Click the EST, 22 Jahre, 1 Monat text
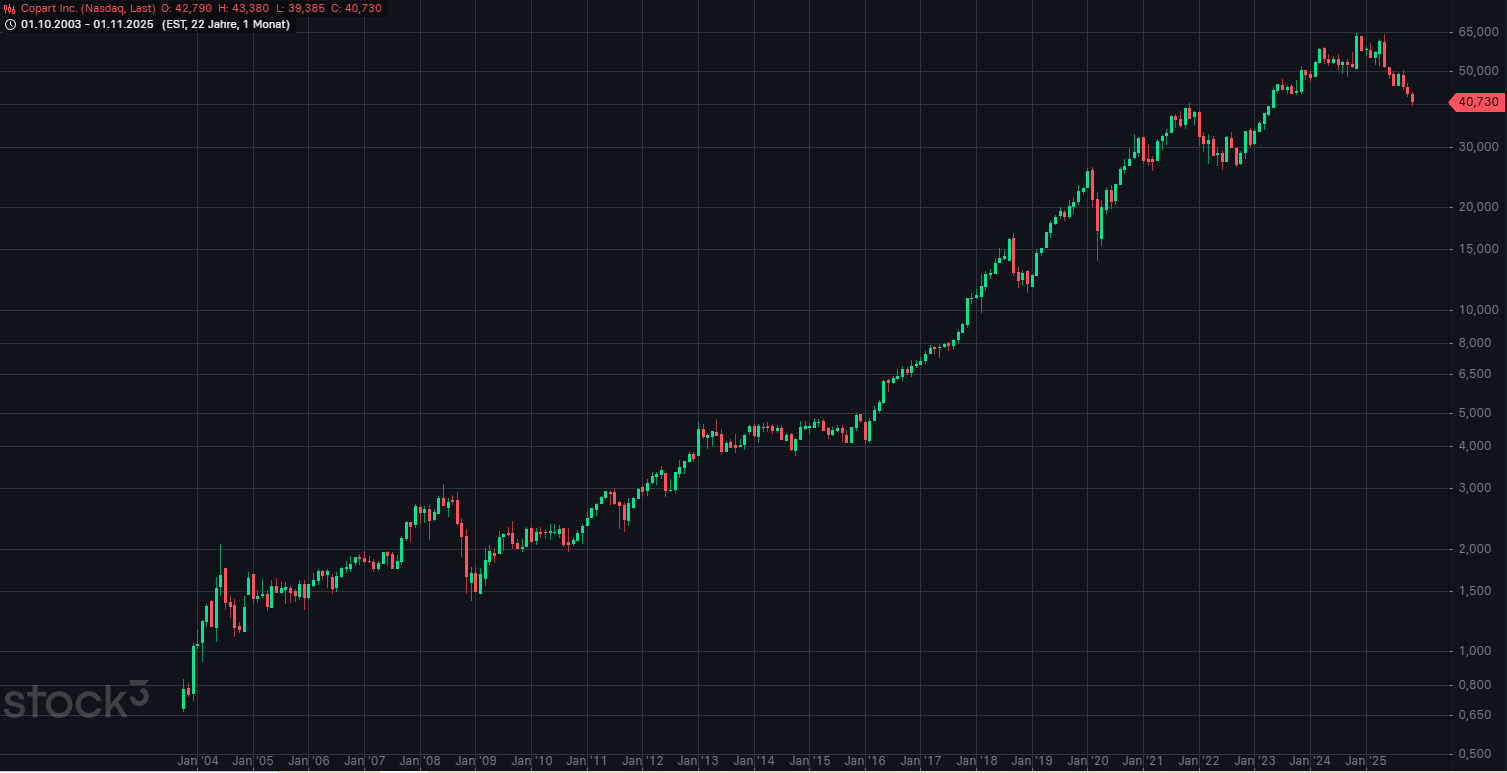 226,24
